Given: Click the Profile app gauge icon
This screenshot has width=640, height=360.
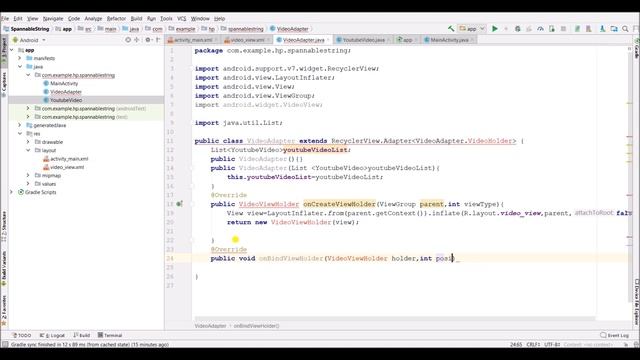Looking at the screenshot, I should (x=540, y=29).
